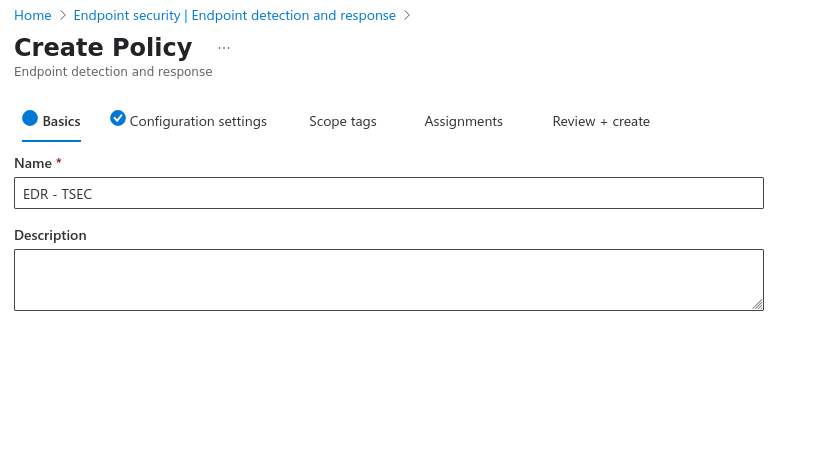Go to the Scope tags tab
The height and width of the screenshot is (471, 834).
click(x=342, y=121)
